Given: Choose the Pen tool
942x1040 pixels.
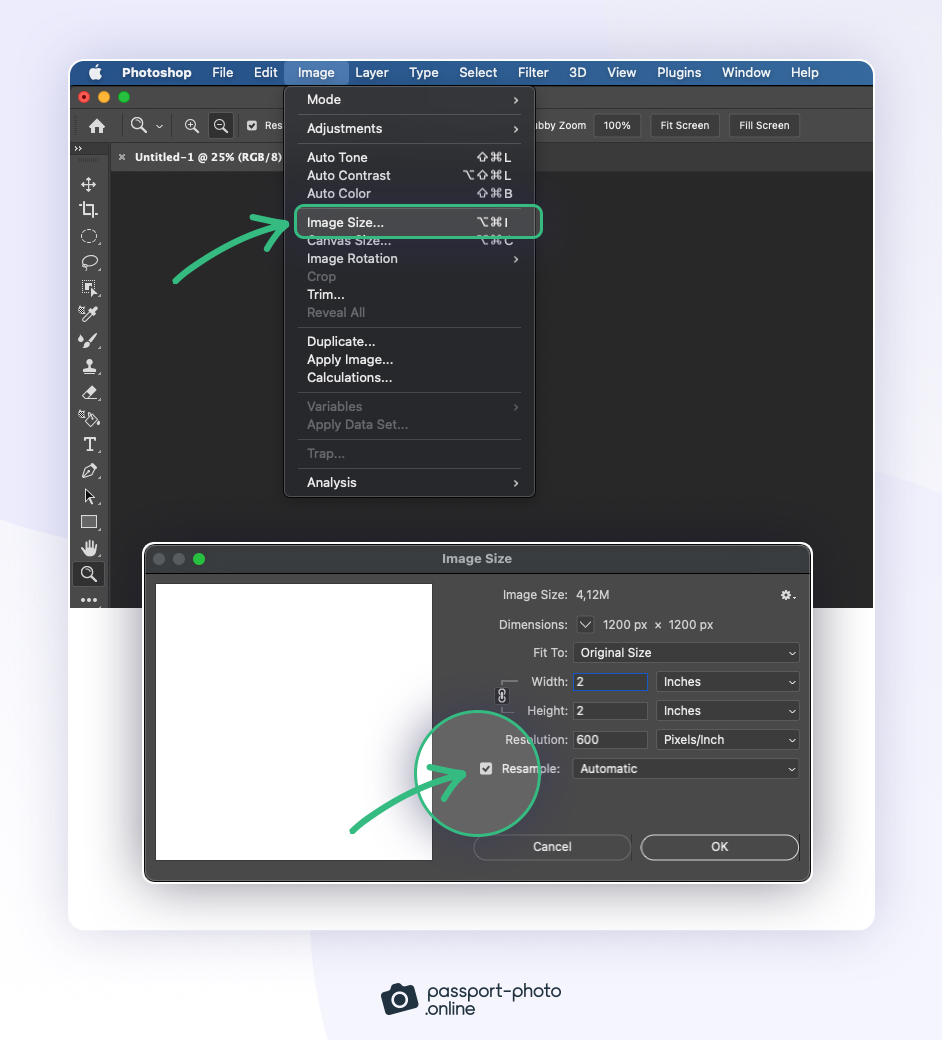Looking at the screenshot, I should 89,470.
